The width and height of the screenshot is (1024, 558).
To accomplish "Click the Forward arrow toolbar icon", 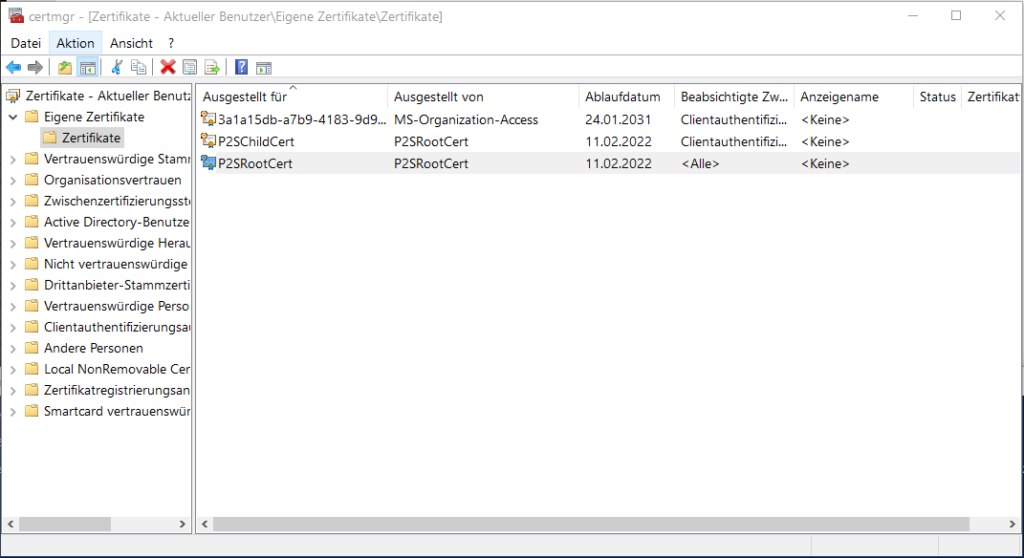I will [x=35, y=67].
